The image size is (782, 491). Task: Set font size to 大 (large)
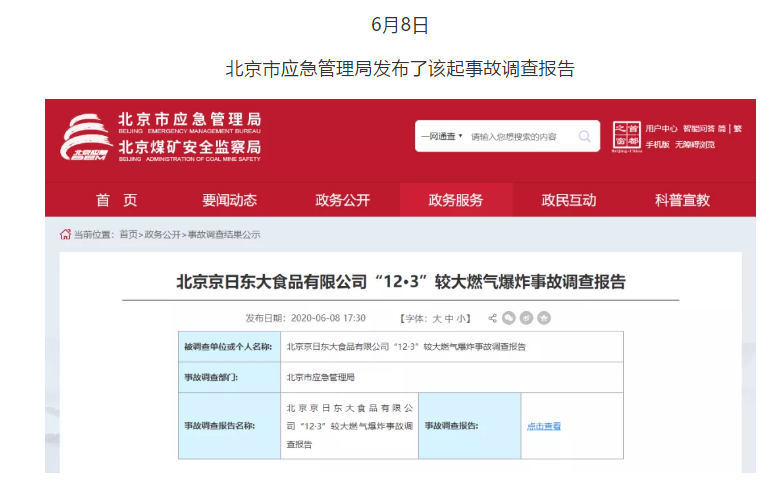click(x=436, y=318)
